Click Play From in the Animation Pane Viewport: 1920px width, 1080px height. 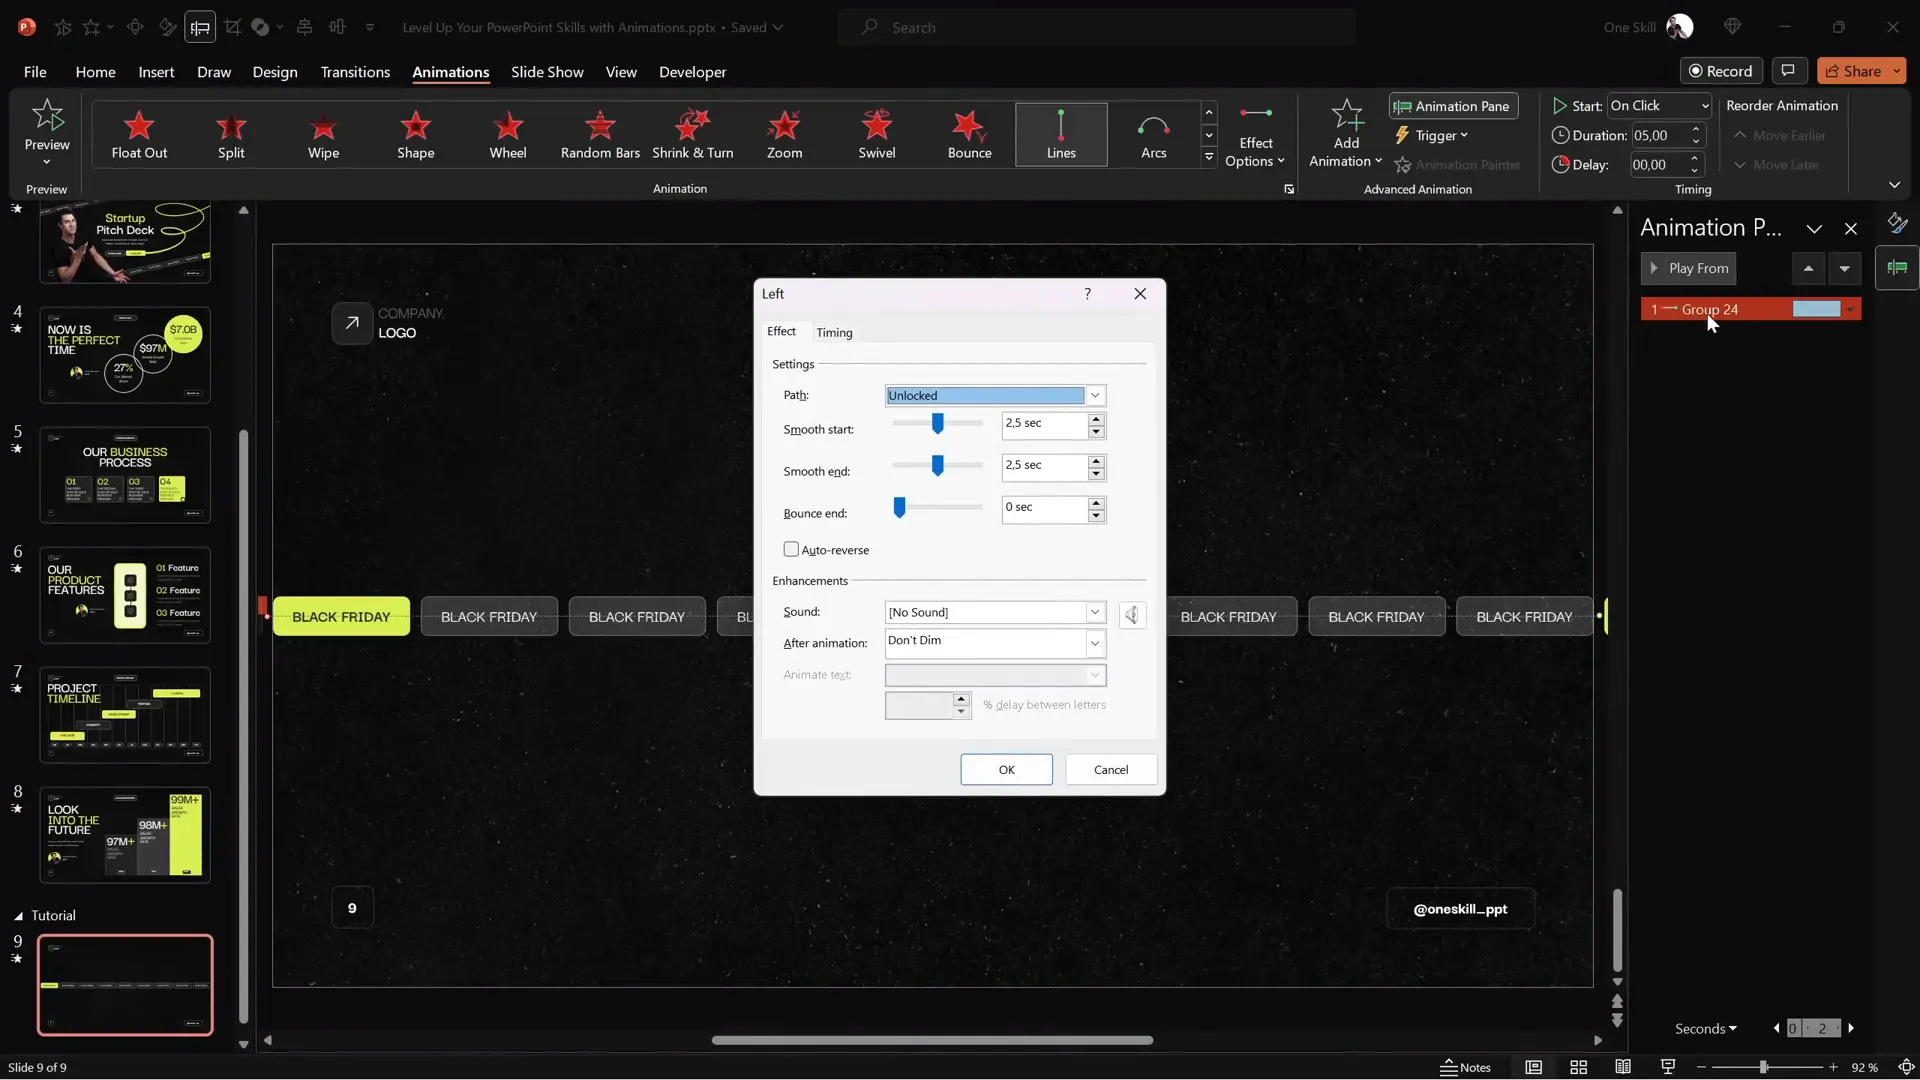pyautogui.click(x=1689, y=268)
